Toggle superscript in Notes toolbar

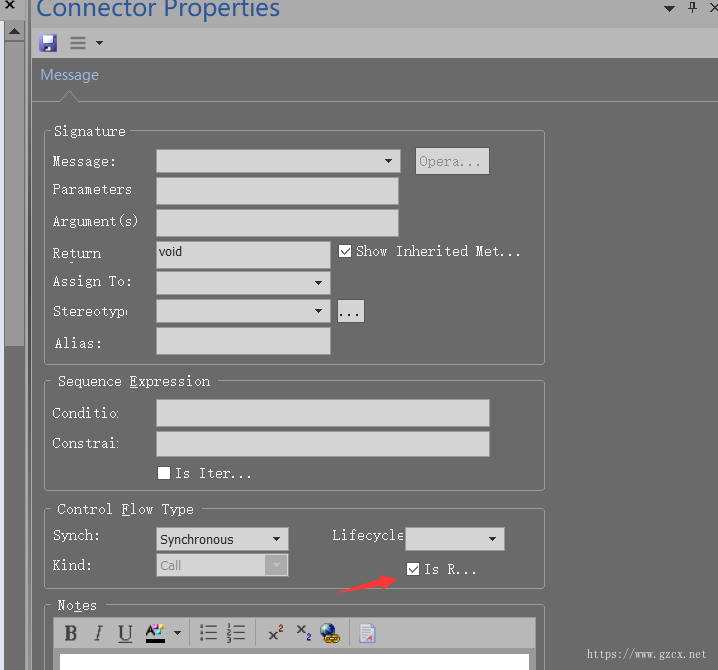coord(276,633)
